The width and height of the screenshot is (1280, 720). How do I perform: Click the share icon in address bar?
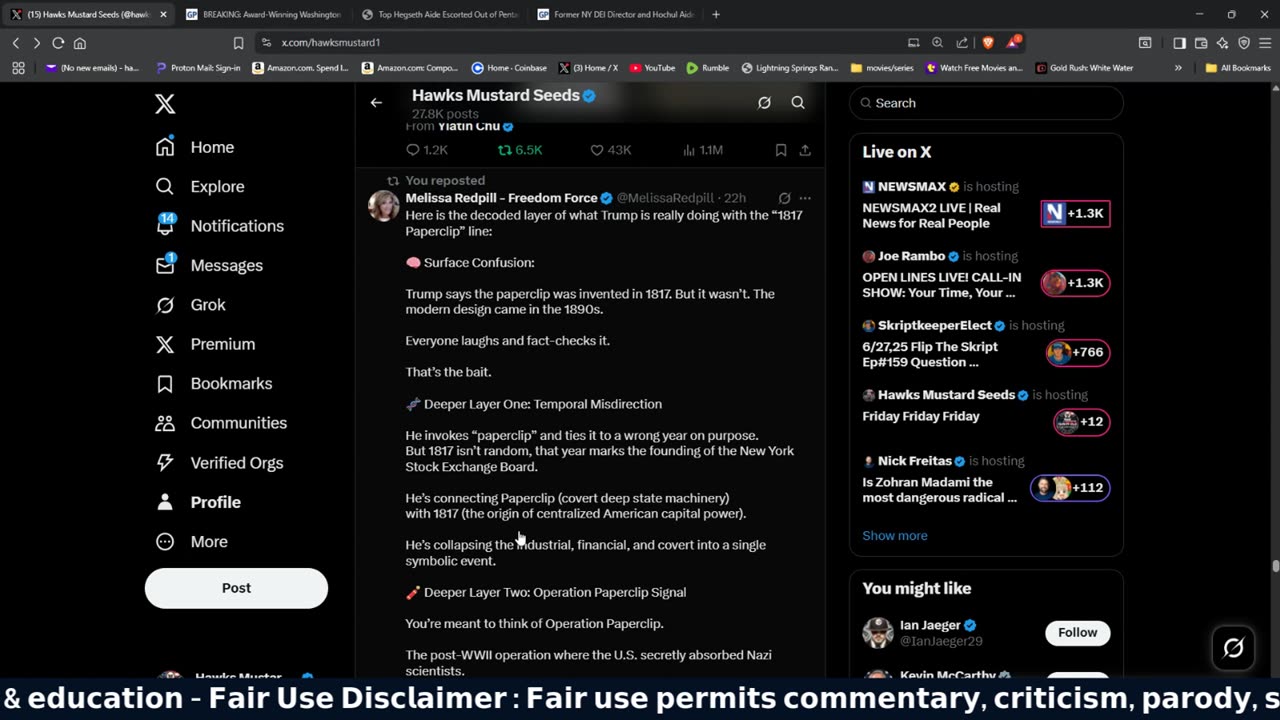click(x=962, y=43)
